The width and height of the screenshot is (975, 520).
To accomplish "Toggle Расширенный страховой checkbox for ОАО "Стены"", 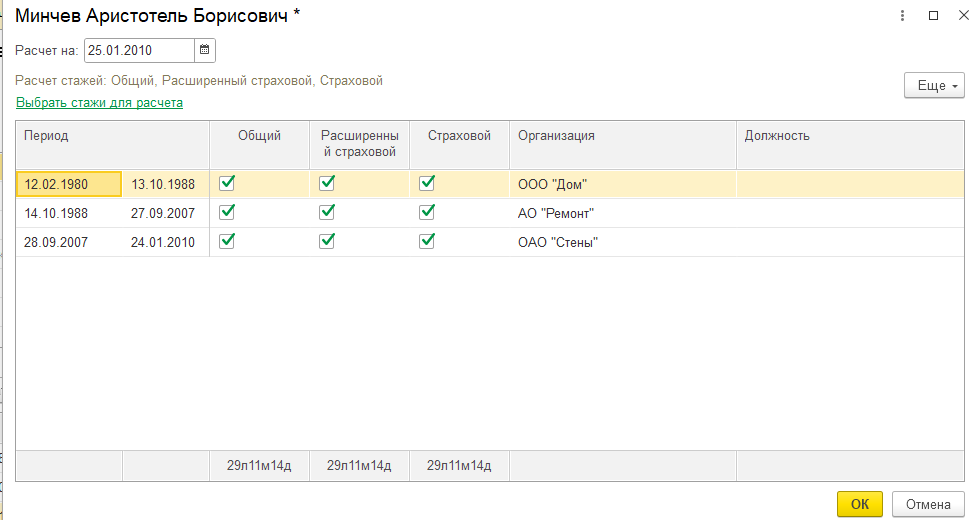I will pos(327,241).
